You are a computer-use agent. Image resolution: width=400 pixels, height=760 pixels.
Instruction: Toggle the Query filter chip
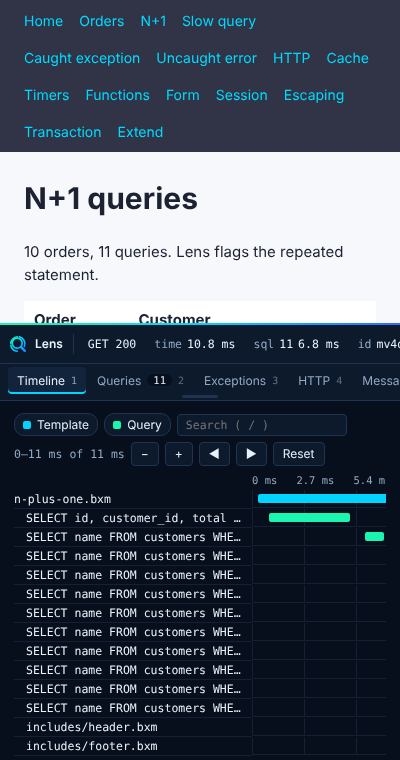pos(137,425)
